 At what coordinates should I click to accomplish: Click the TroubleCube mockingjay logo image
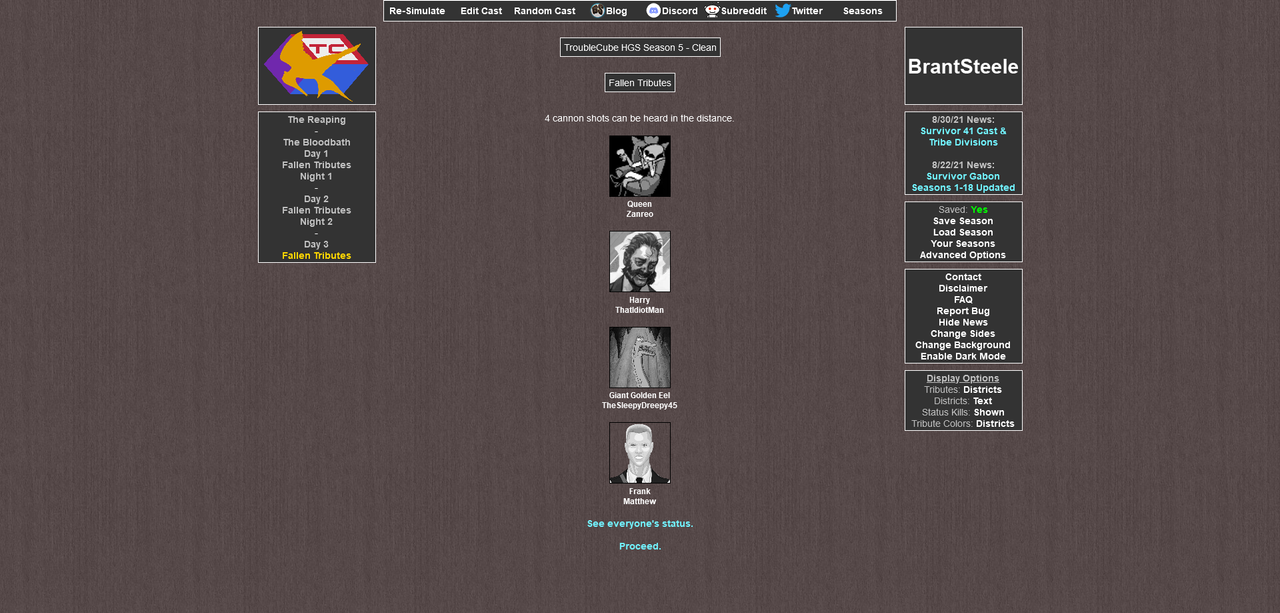pos(317,66)
